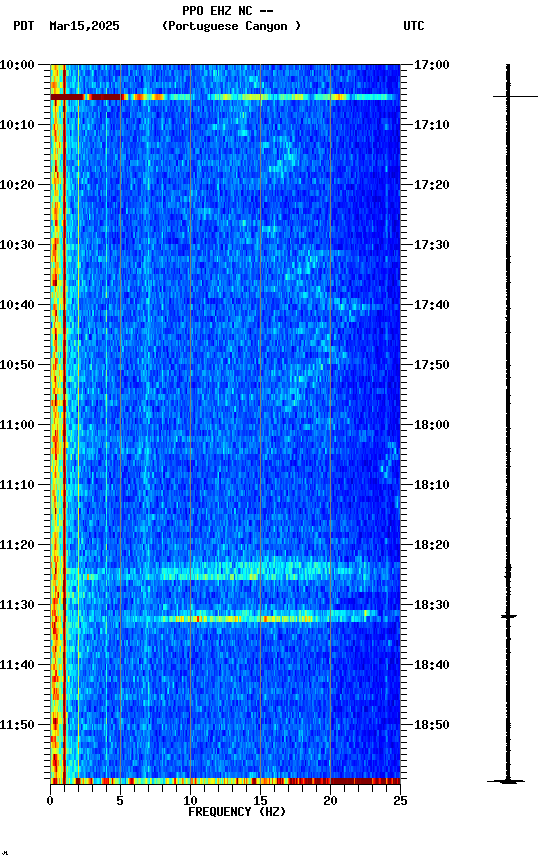Click the seismogram spike near 17:05 UTC
This screenshot has height=864, width=552.
pyautogui.click(x=515, y=96)
